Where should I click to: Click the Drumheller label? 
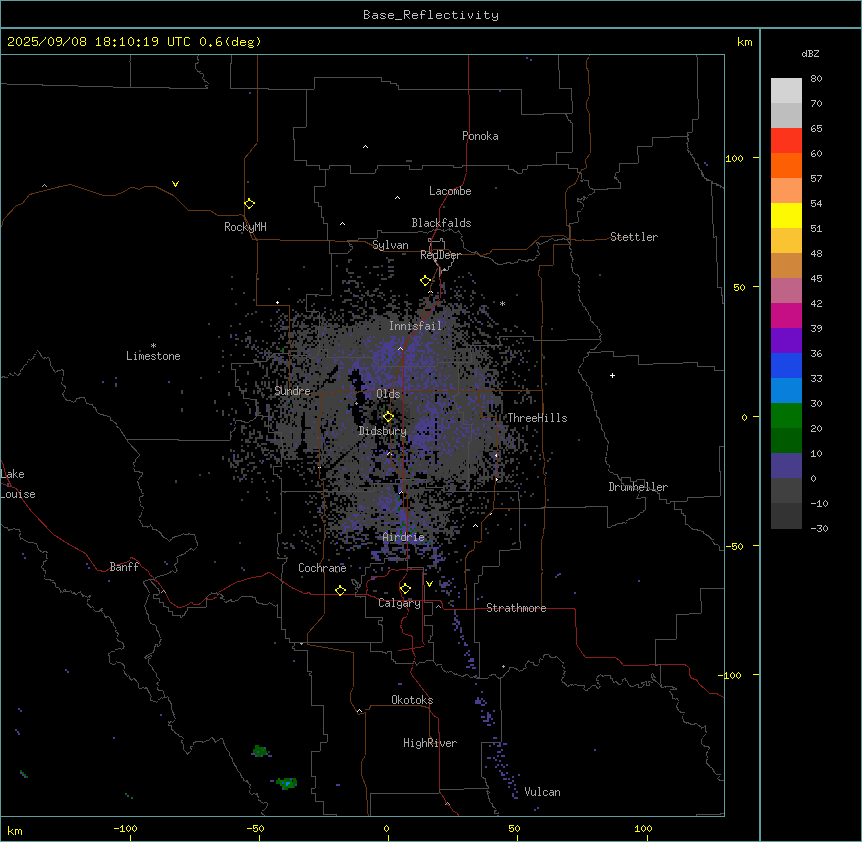pyautogui.click(x=638, y=487)
